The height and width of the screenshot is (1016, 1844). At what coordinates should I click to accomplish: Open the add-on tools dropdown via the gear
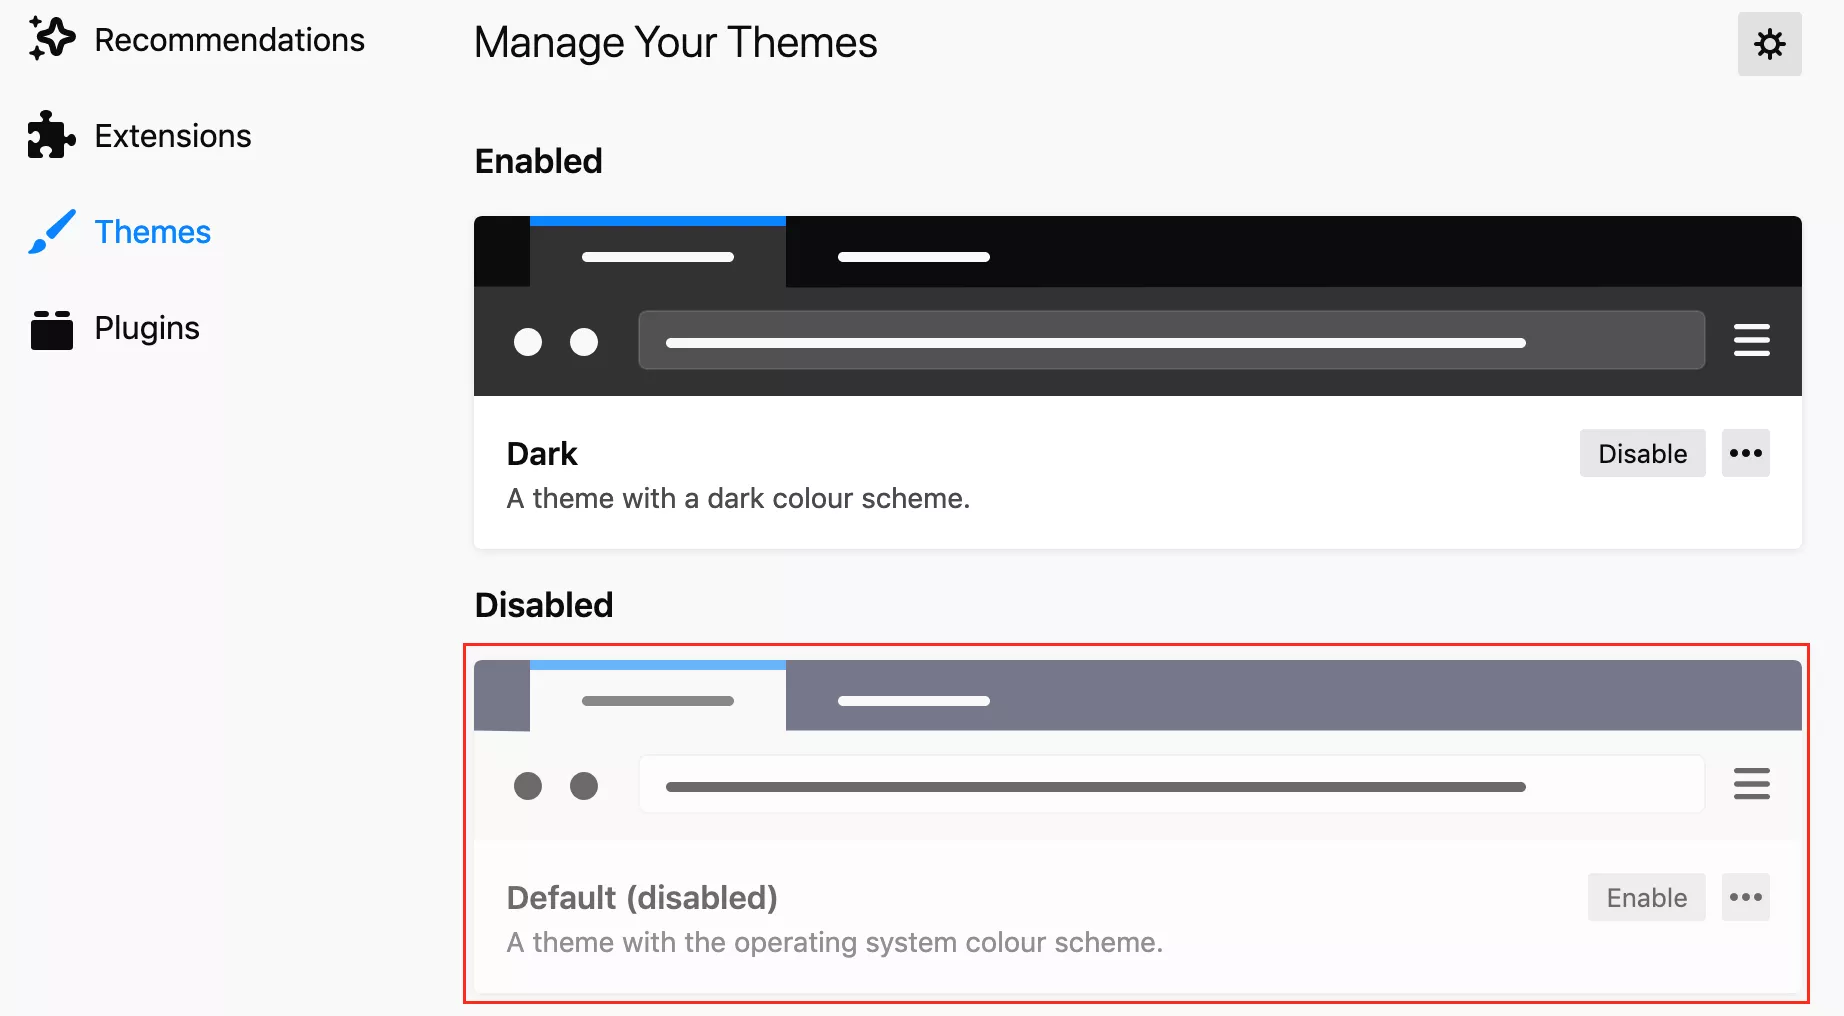coord(1769,44)
